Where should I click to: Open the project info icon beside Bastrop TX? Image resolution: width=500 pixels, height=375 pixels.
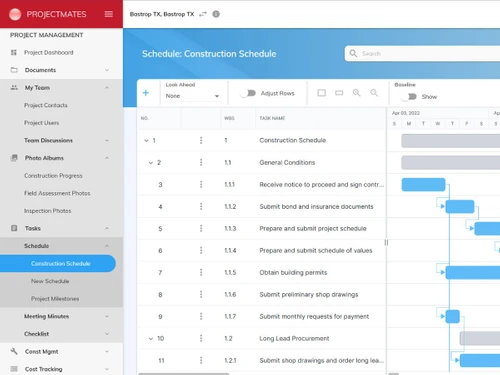[216, 14]
